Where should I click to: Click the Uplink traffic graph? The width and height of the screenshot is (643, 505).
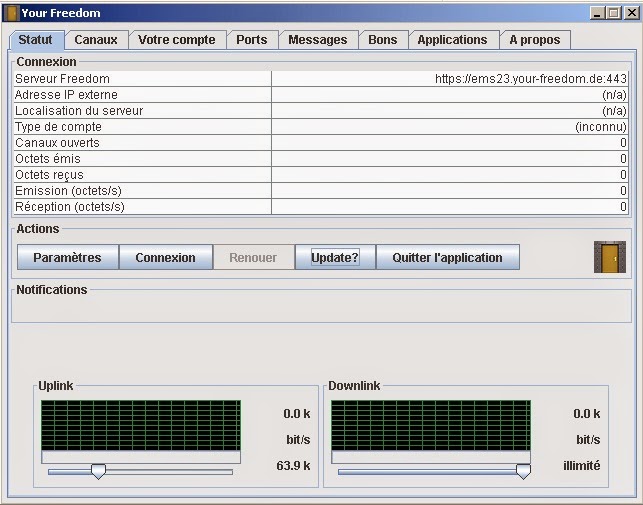[141, 426]
